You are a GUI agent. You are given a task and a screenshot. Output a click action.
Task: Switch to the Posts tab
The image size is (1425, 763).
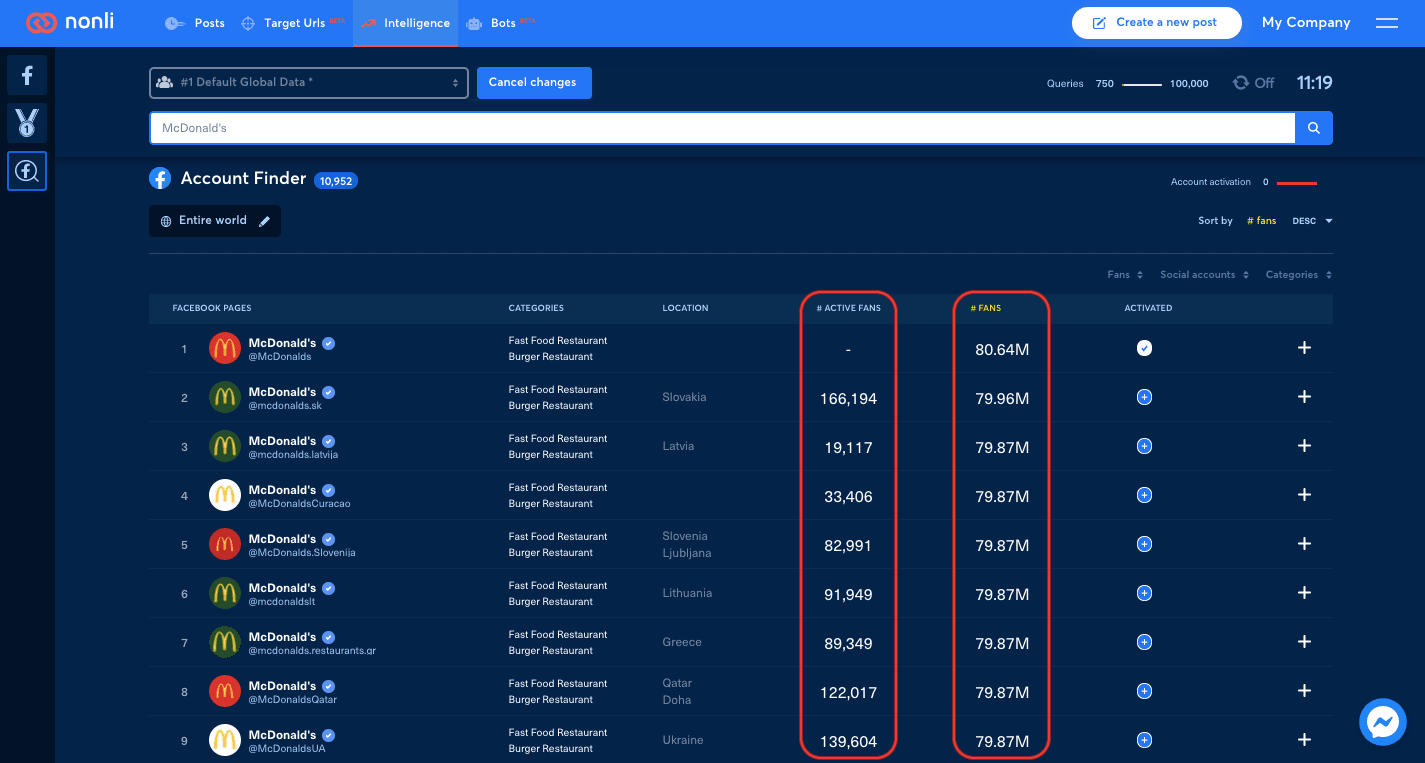pos(196,23)
